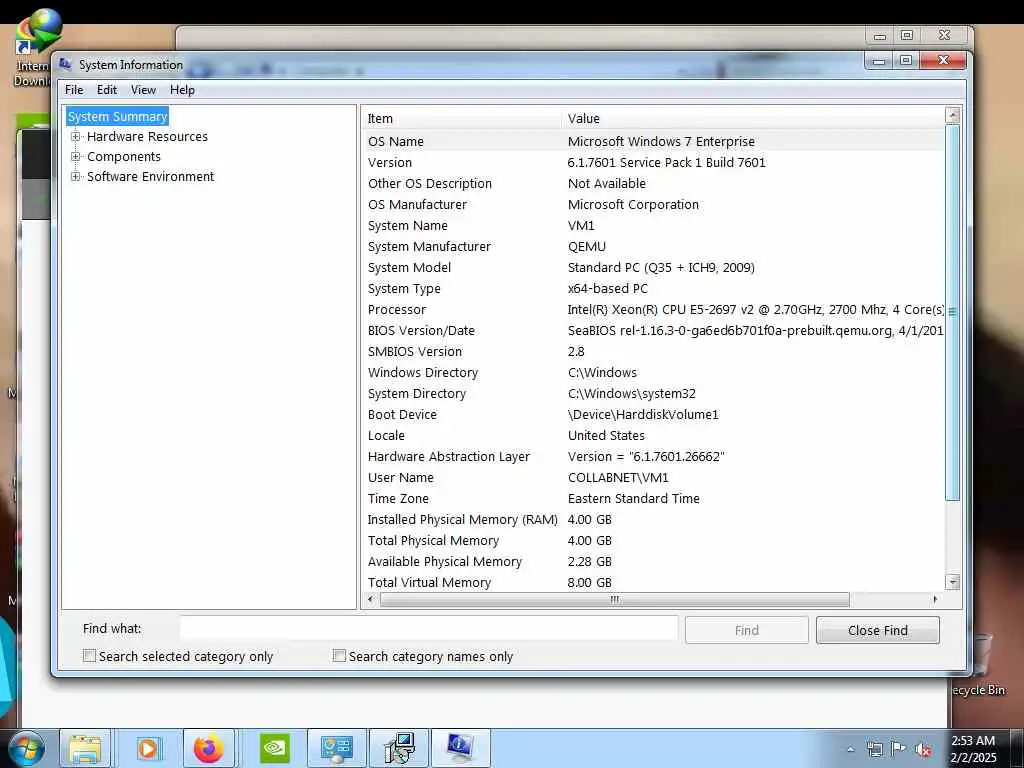The image size is (1024, 768).
Task: Show hidden system tray icons
Action: click(850, 749)
